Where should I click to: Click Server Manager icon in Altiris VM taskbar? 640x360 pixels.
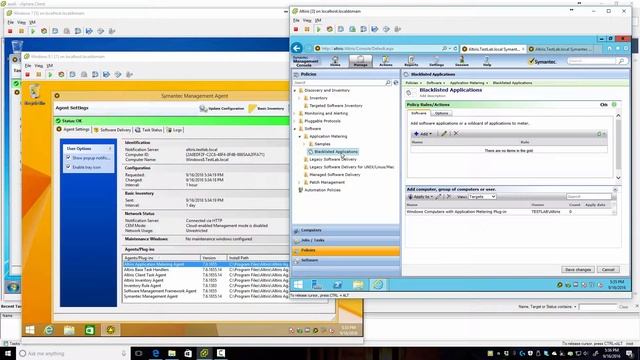[x=317, y=284]
